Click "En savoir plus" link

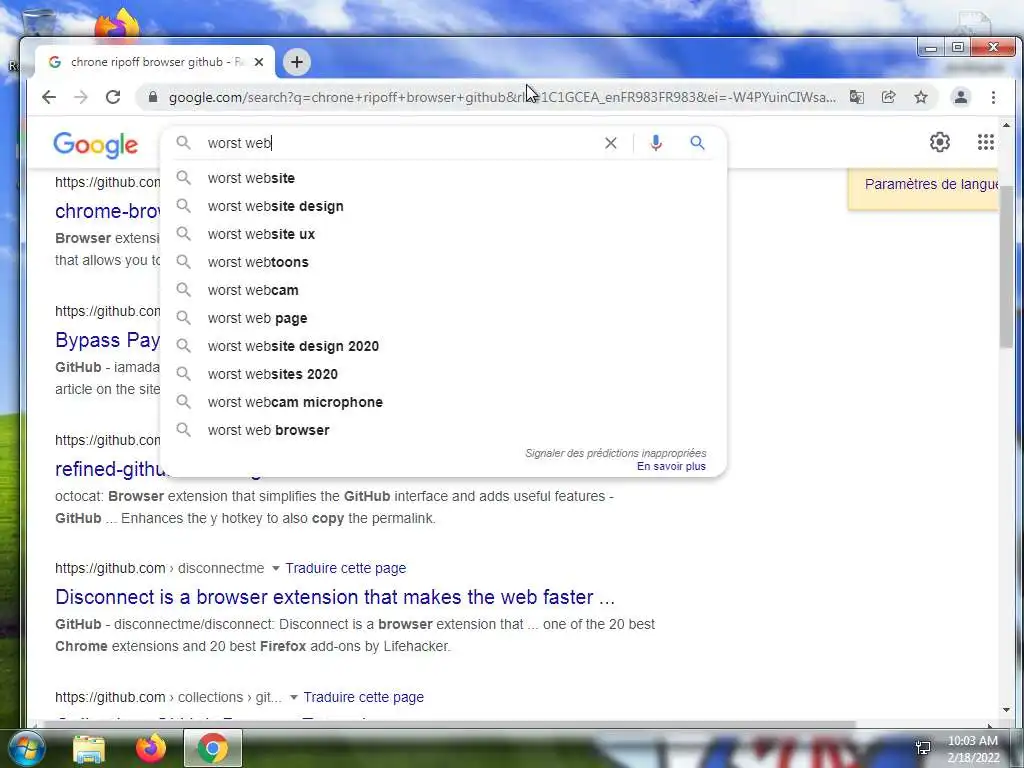pos(671,466)
